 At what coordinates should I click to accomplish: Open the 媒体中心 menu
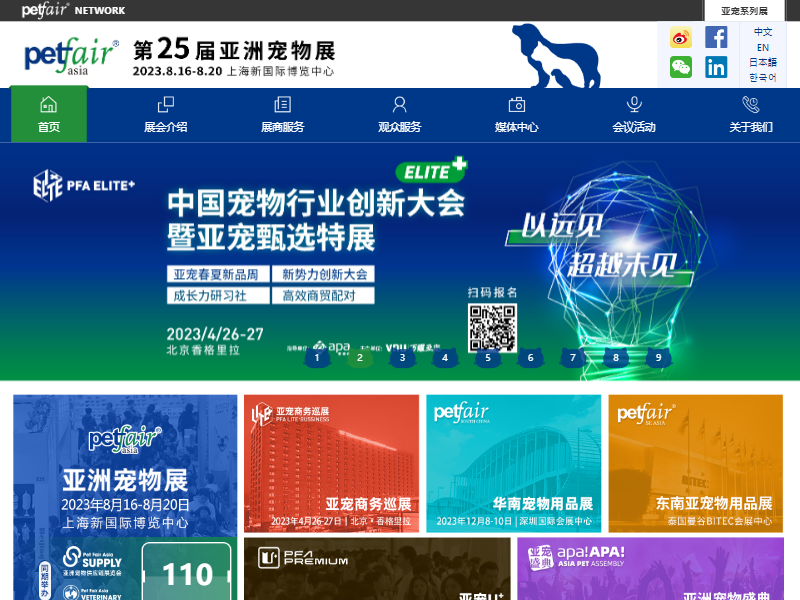click(517, 127)
